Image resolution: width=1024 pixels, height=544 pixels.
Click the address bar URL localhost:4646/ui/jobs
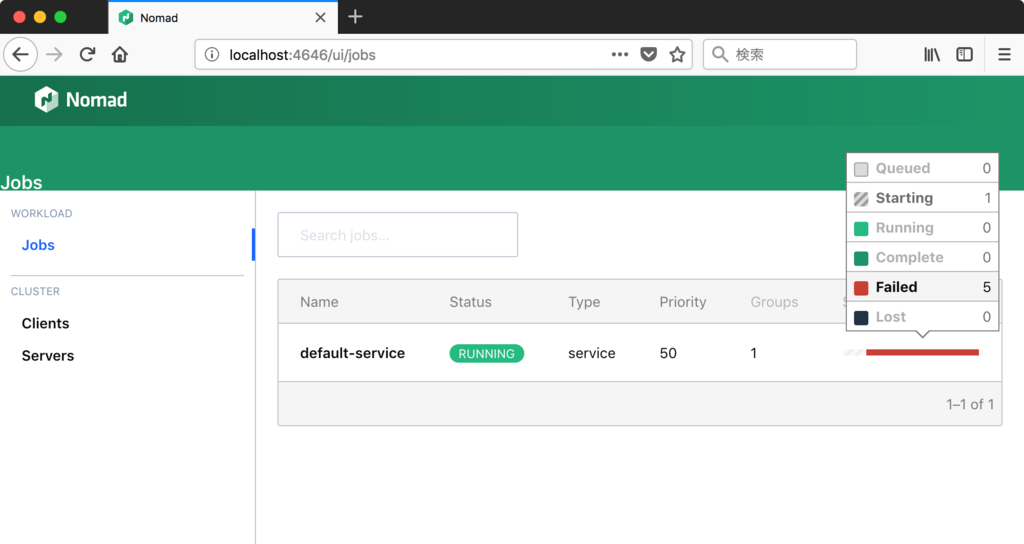[302, 55]
